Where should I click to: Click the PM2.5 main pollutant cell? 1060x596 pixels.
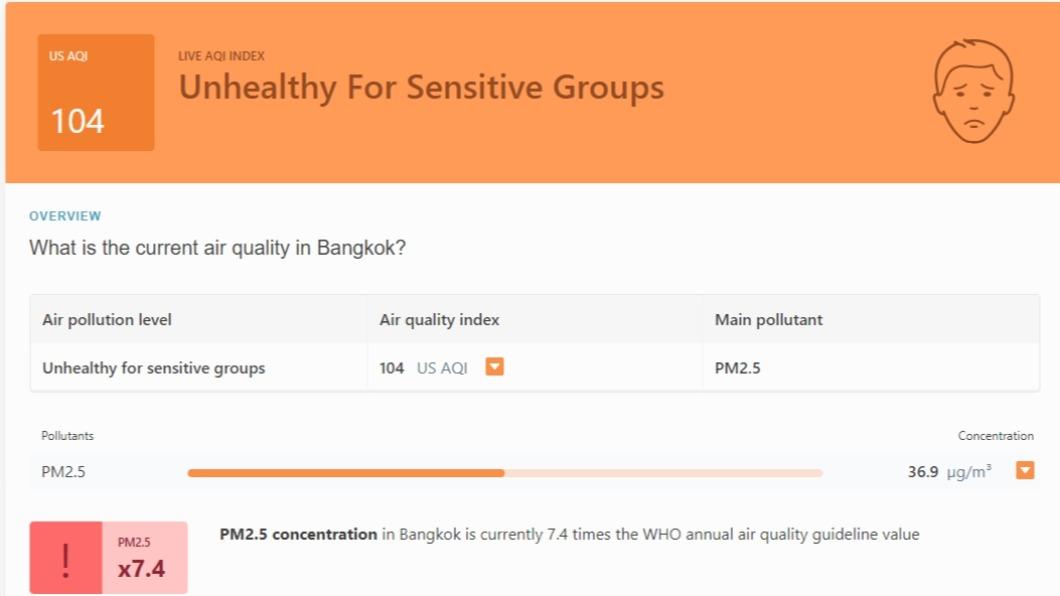point(738,368)
